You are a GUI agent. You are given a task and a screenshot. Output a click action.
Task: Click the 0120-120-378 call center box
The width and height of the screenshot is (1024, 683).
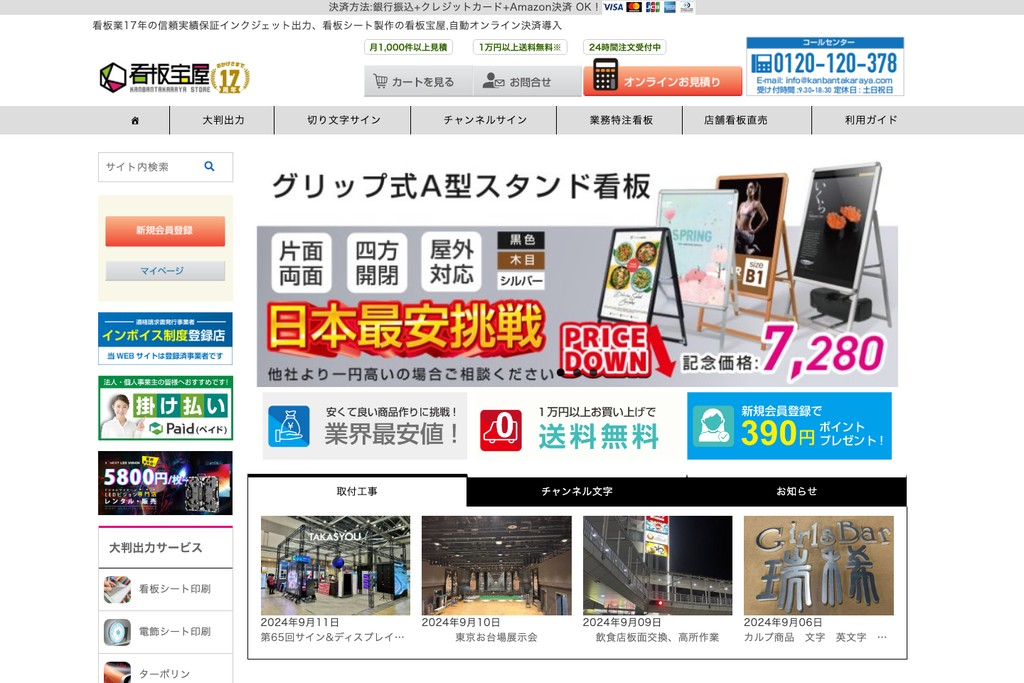[825, 67]
